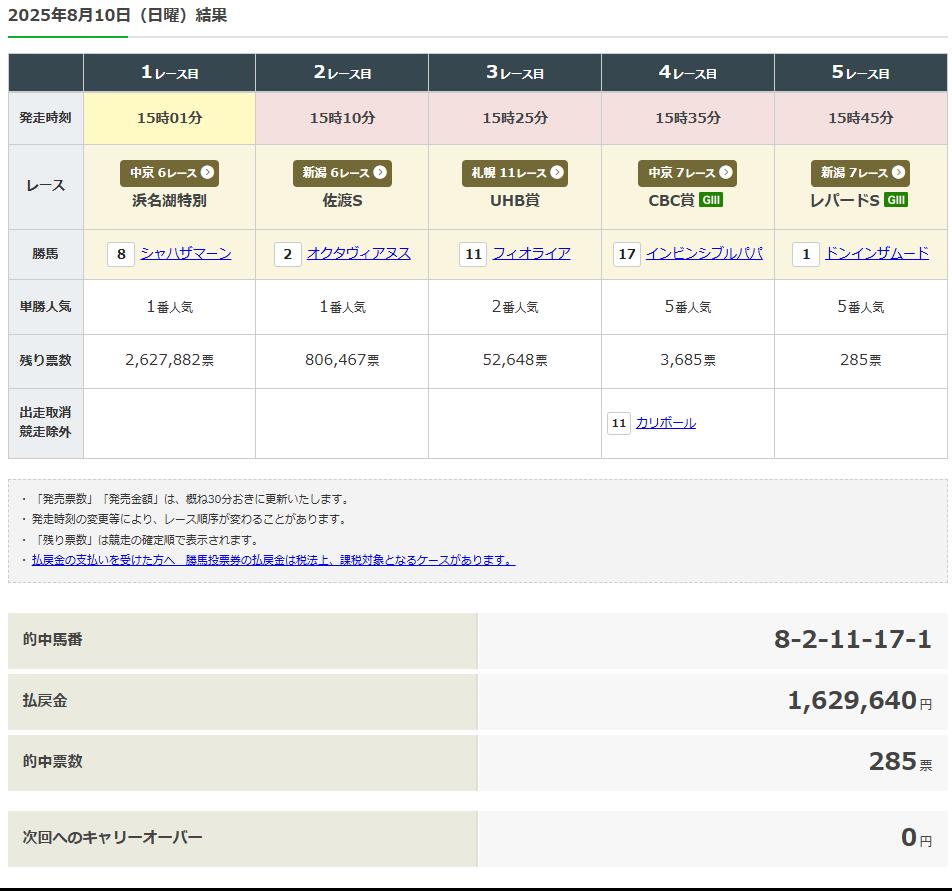Viewport: 952px width, 891px height.
Task: Click remaining votes 52,648票
Action: pyautogui.click(x=515, y=360)
